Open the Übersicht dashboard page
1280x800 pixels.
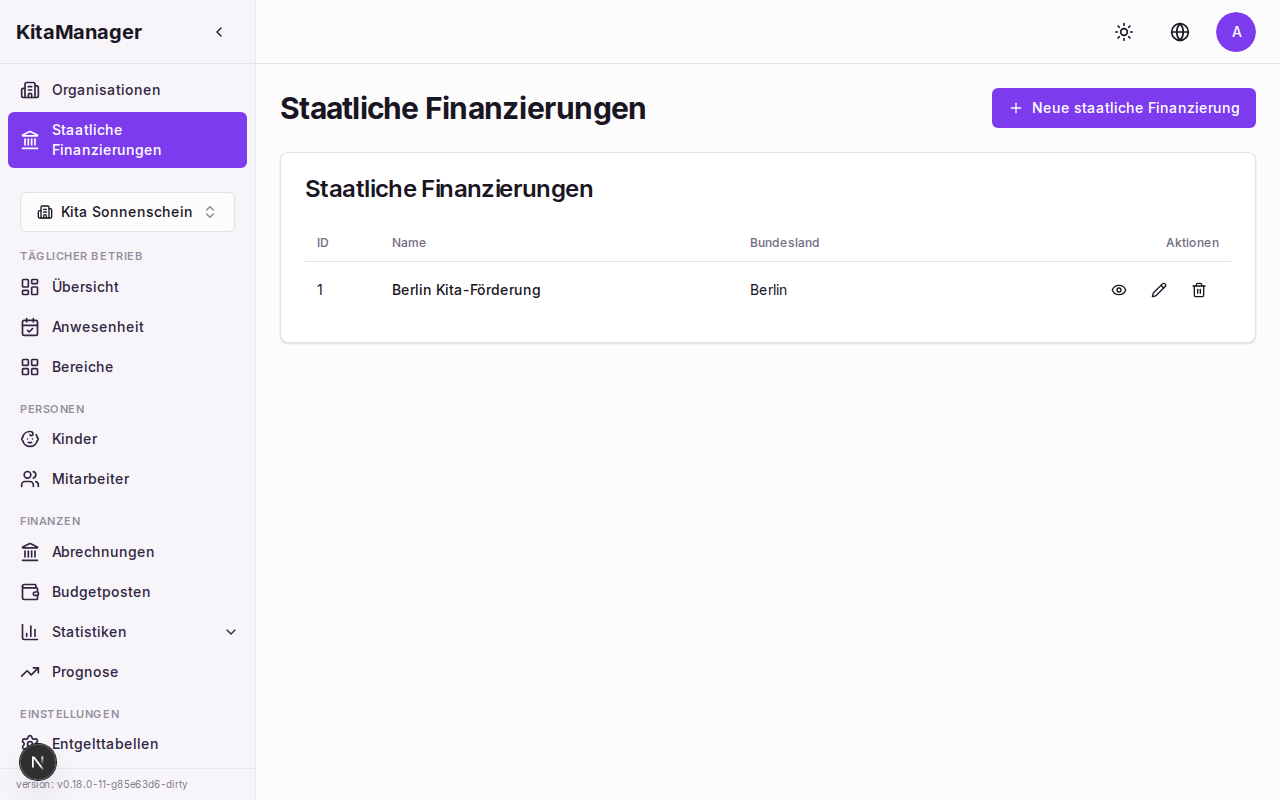tap(85, 287)
